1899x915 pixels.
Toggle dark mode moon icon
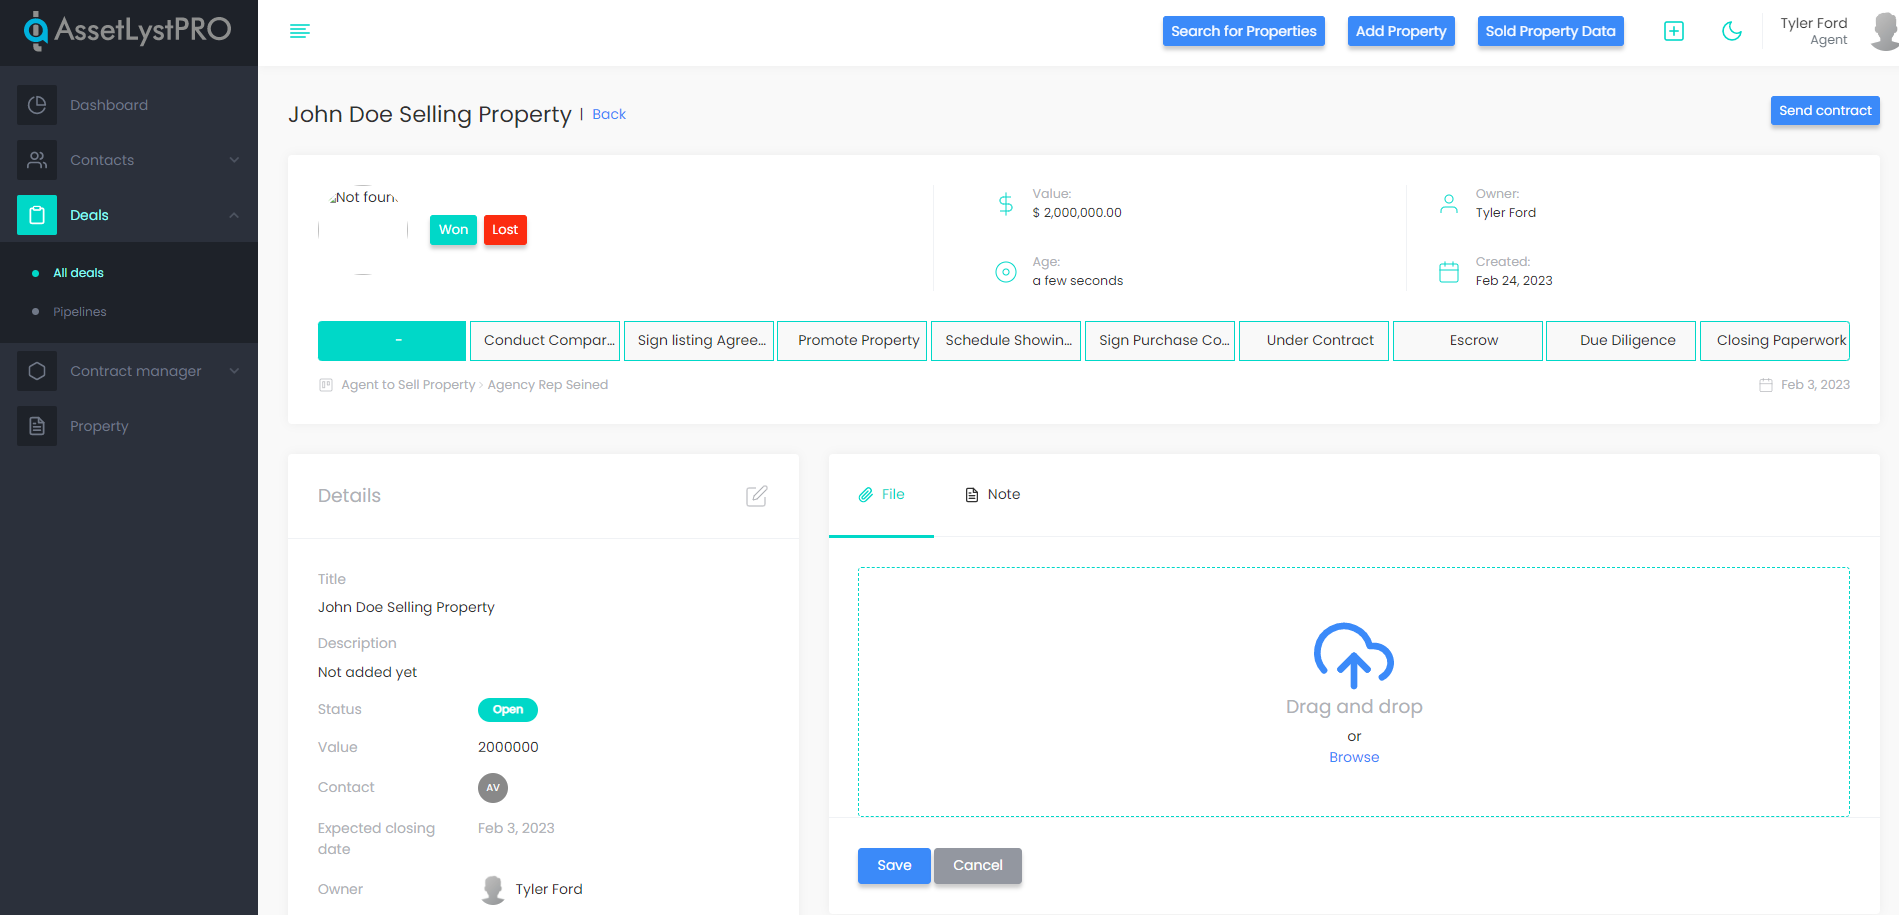pyautogui.click(x=1731, y=31)
